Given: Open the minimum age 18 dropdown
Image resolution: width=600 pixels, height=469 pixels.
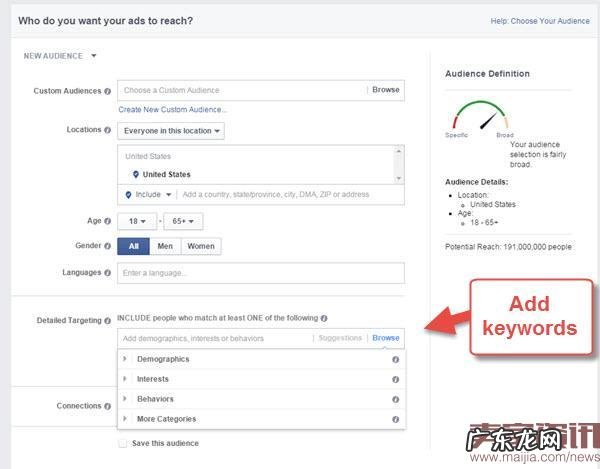Looking at the screenshot, I should tap(137, 221).
